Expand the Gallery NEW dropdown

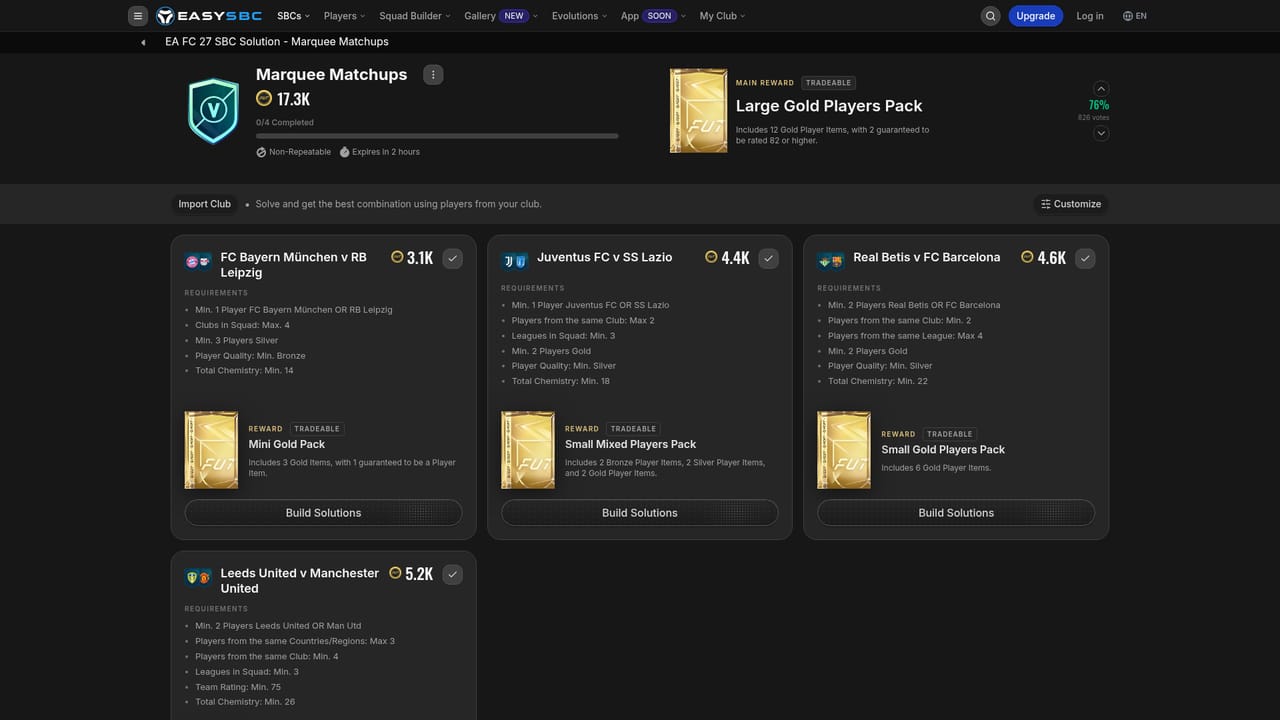point(501,16)
